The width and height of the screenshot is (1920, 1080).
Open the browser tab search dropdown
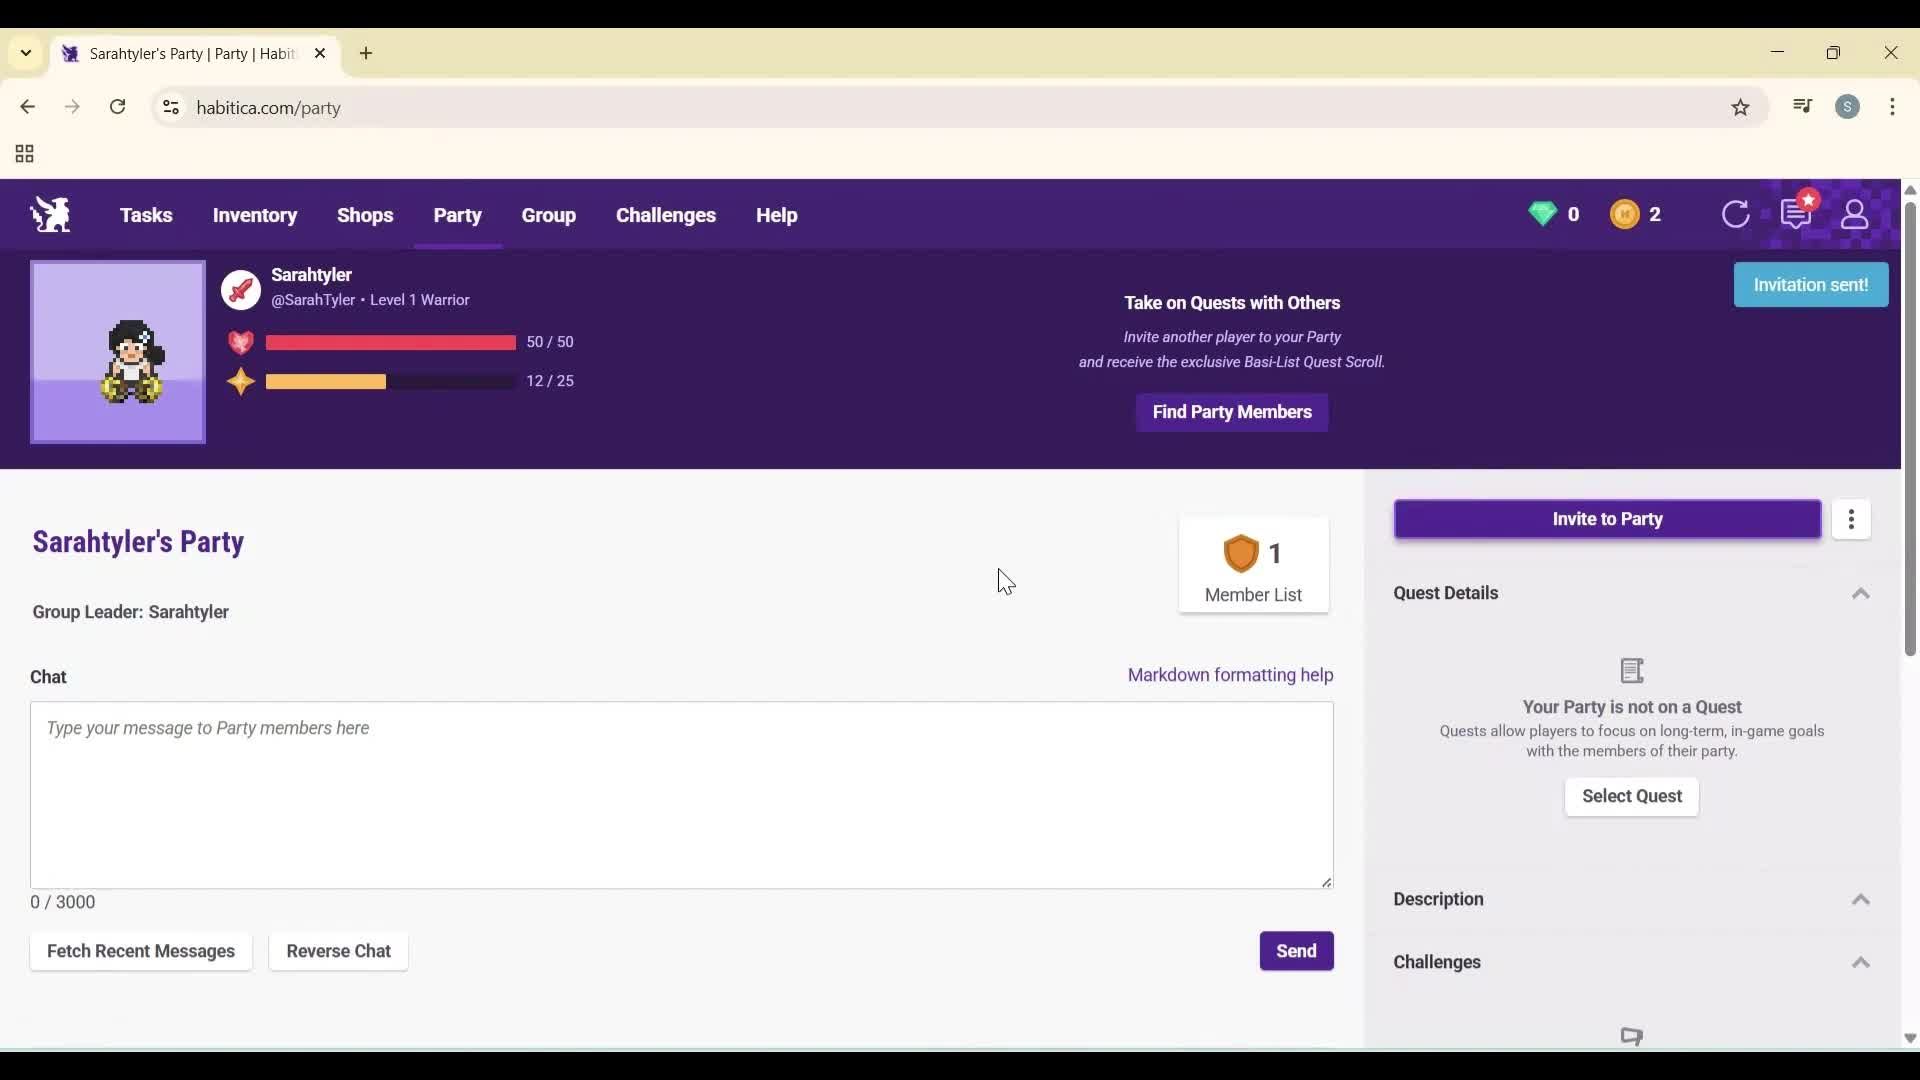click(x=25, y=53)
